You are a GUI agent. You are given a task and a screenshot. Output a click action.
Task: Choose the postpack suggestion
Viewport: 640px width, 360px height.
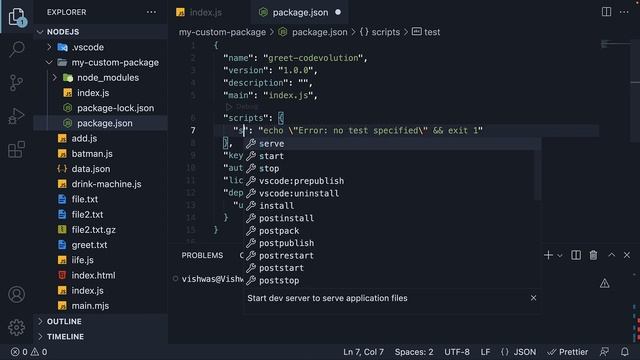392,231
